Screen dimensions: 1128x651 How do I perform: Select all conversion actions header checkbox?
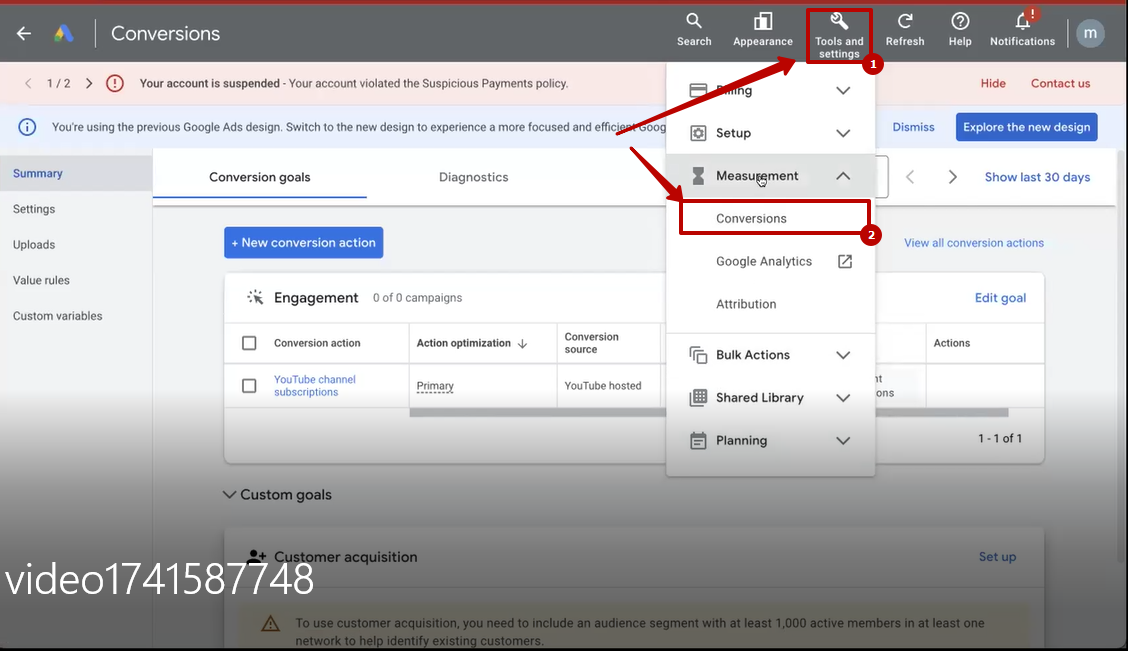249,343
